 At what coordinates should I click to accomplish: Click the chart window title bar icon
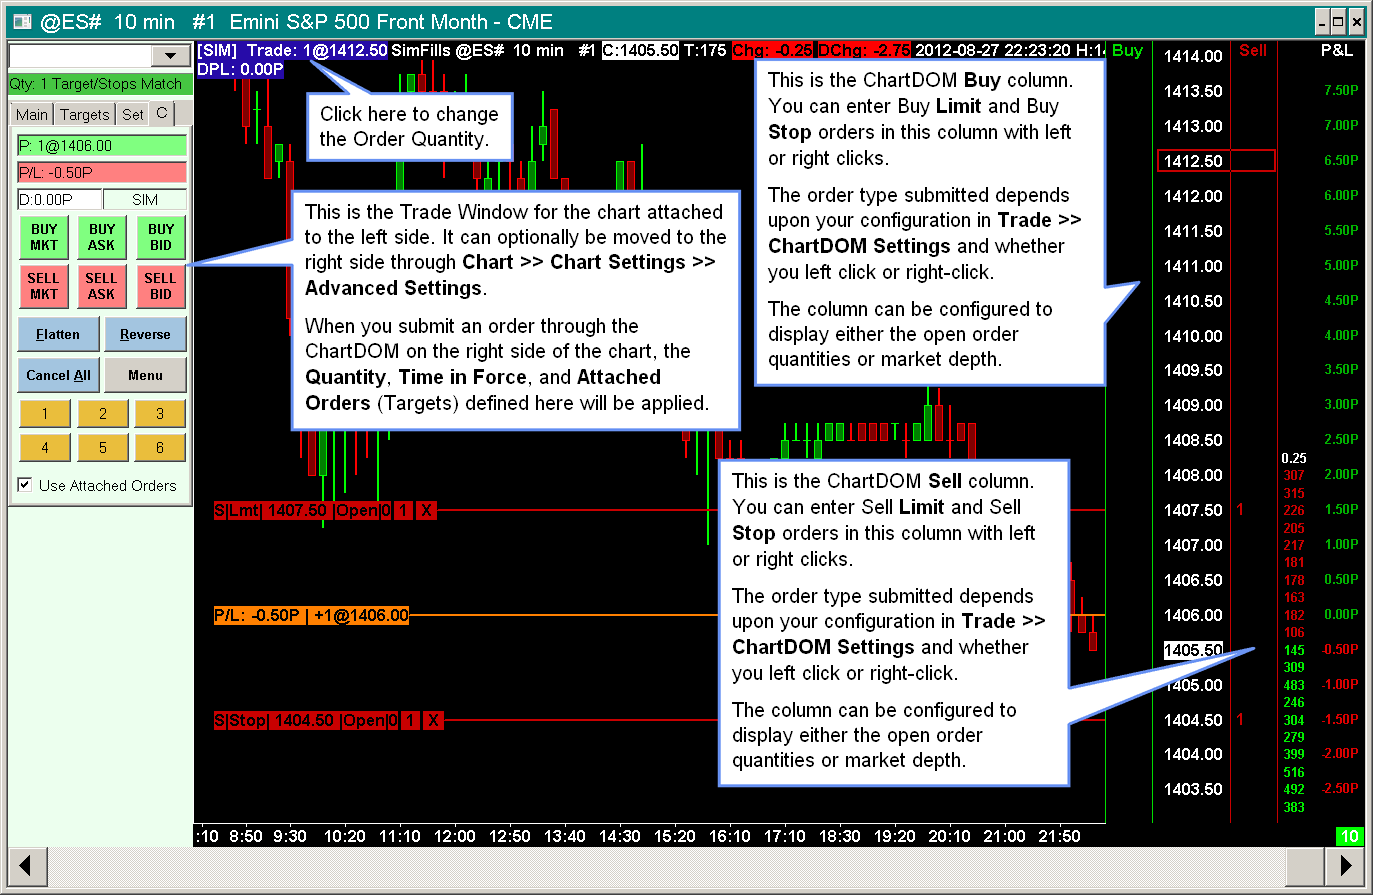coord(21,21)
